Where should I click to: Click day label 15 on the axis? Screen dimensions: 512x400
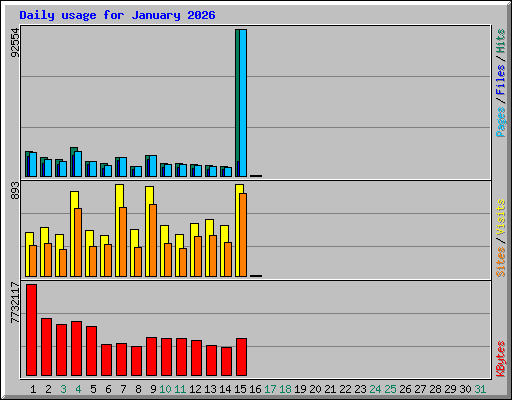click(240, 389)
